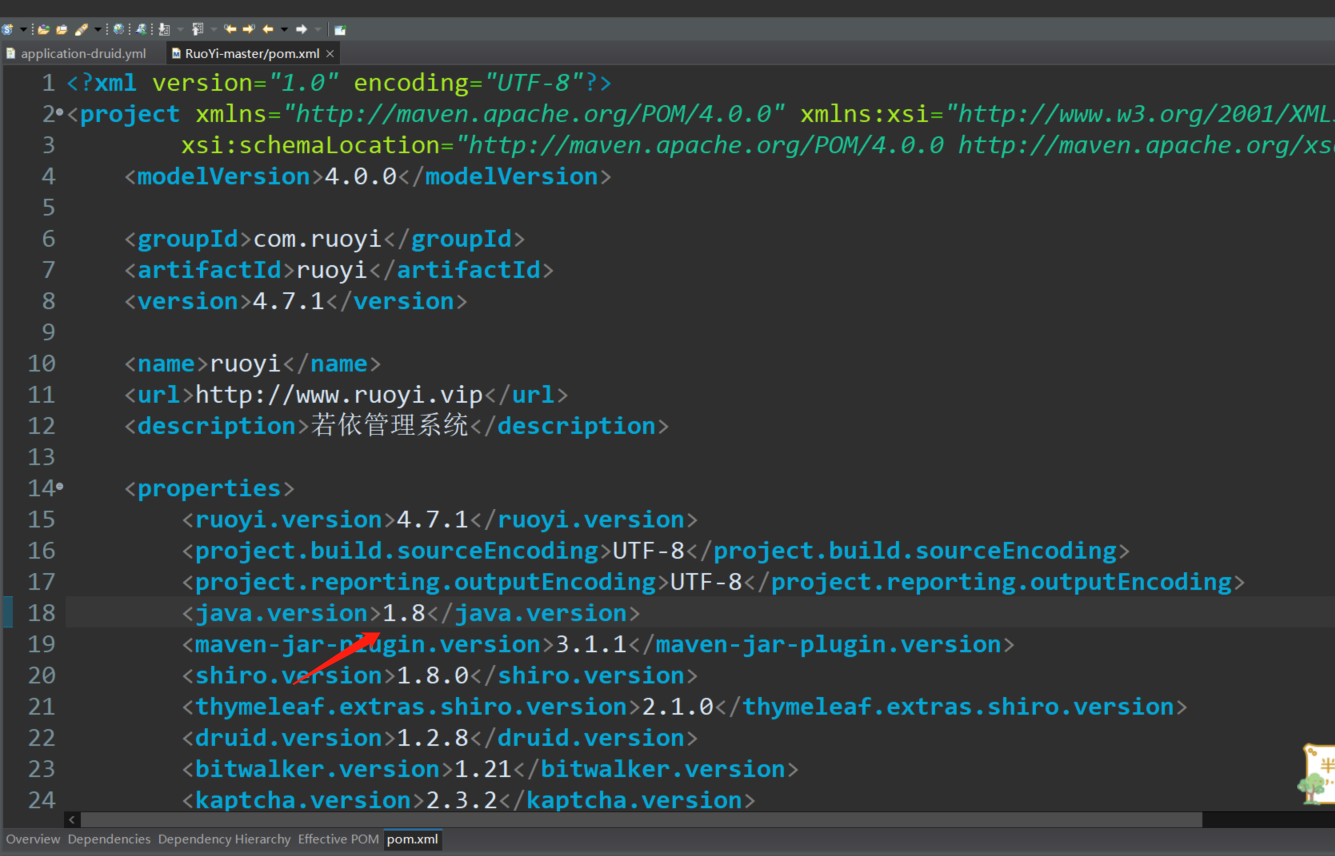Click the druid.version value 1.2.8
The image size is (1335, 856).
433,737
